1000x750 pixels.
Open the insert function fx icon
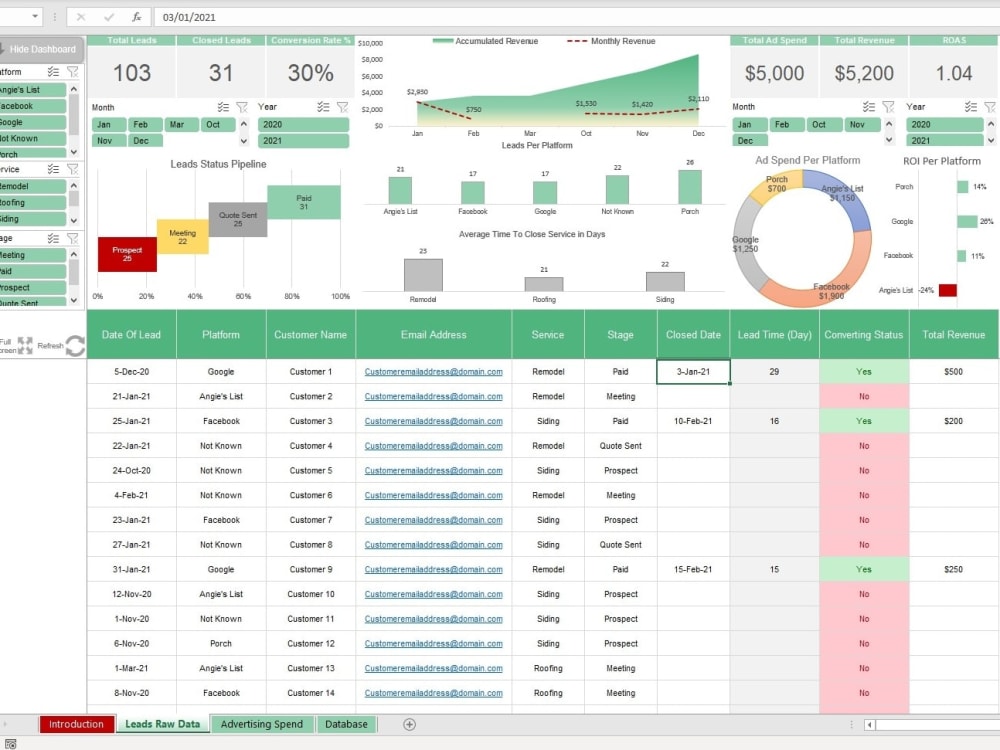(136, 17)
